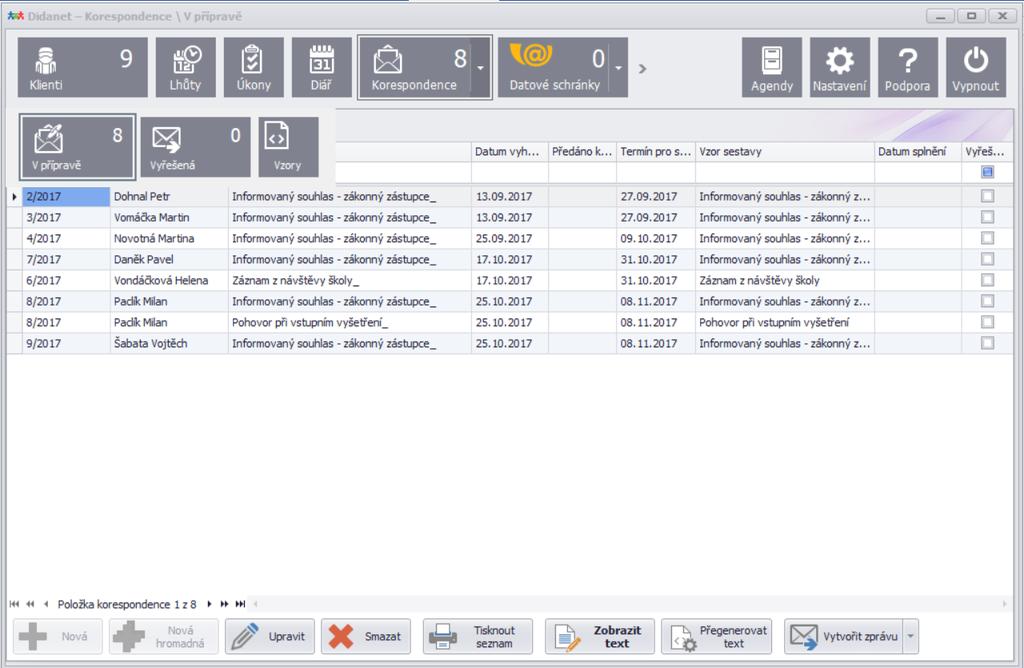Expand the Datové schránky dropdown arrow
This screenshot has height=668, width=1024.
pos(618,67)
